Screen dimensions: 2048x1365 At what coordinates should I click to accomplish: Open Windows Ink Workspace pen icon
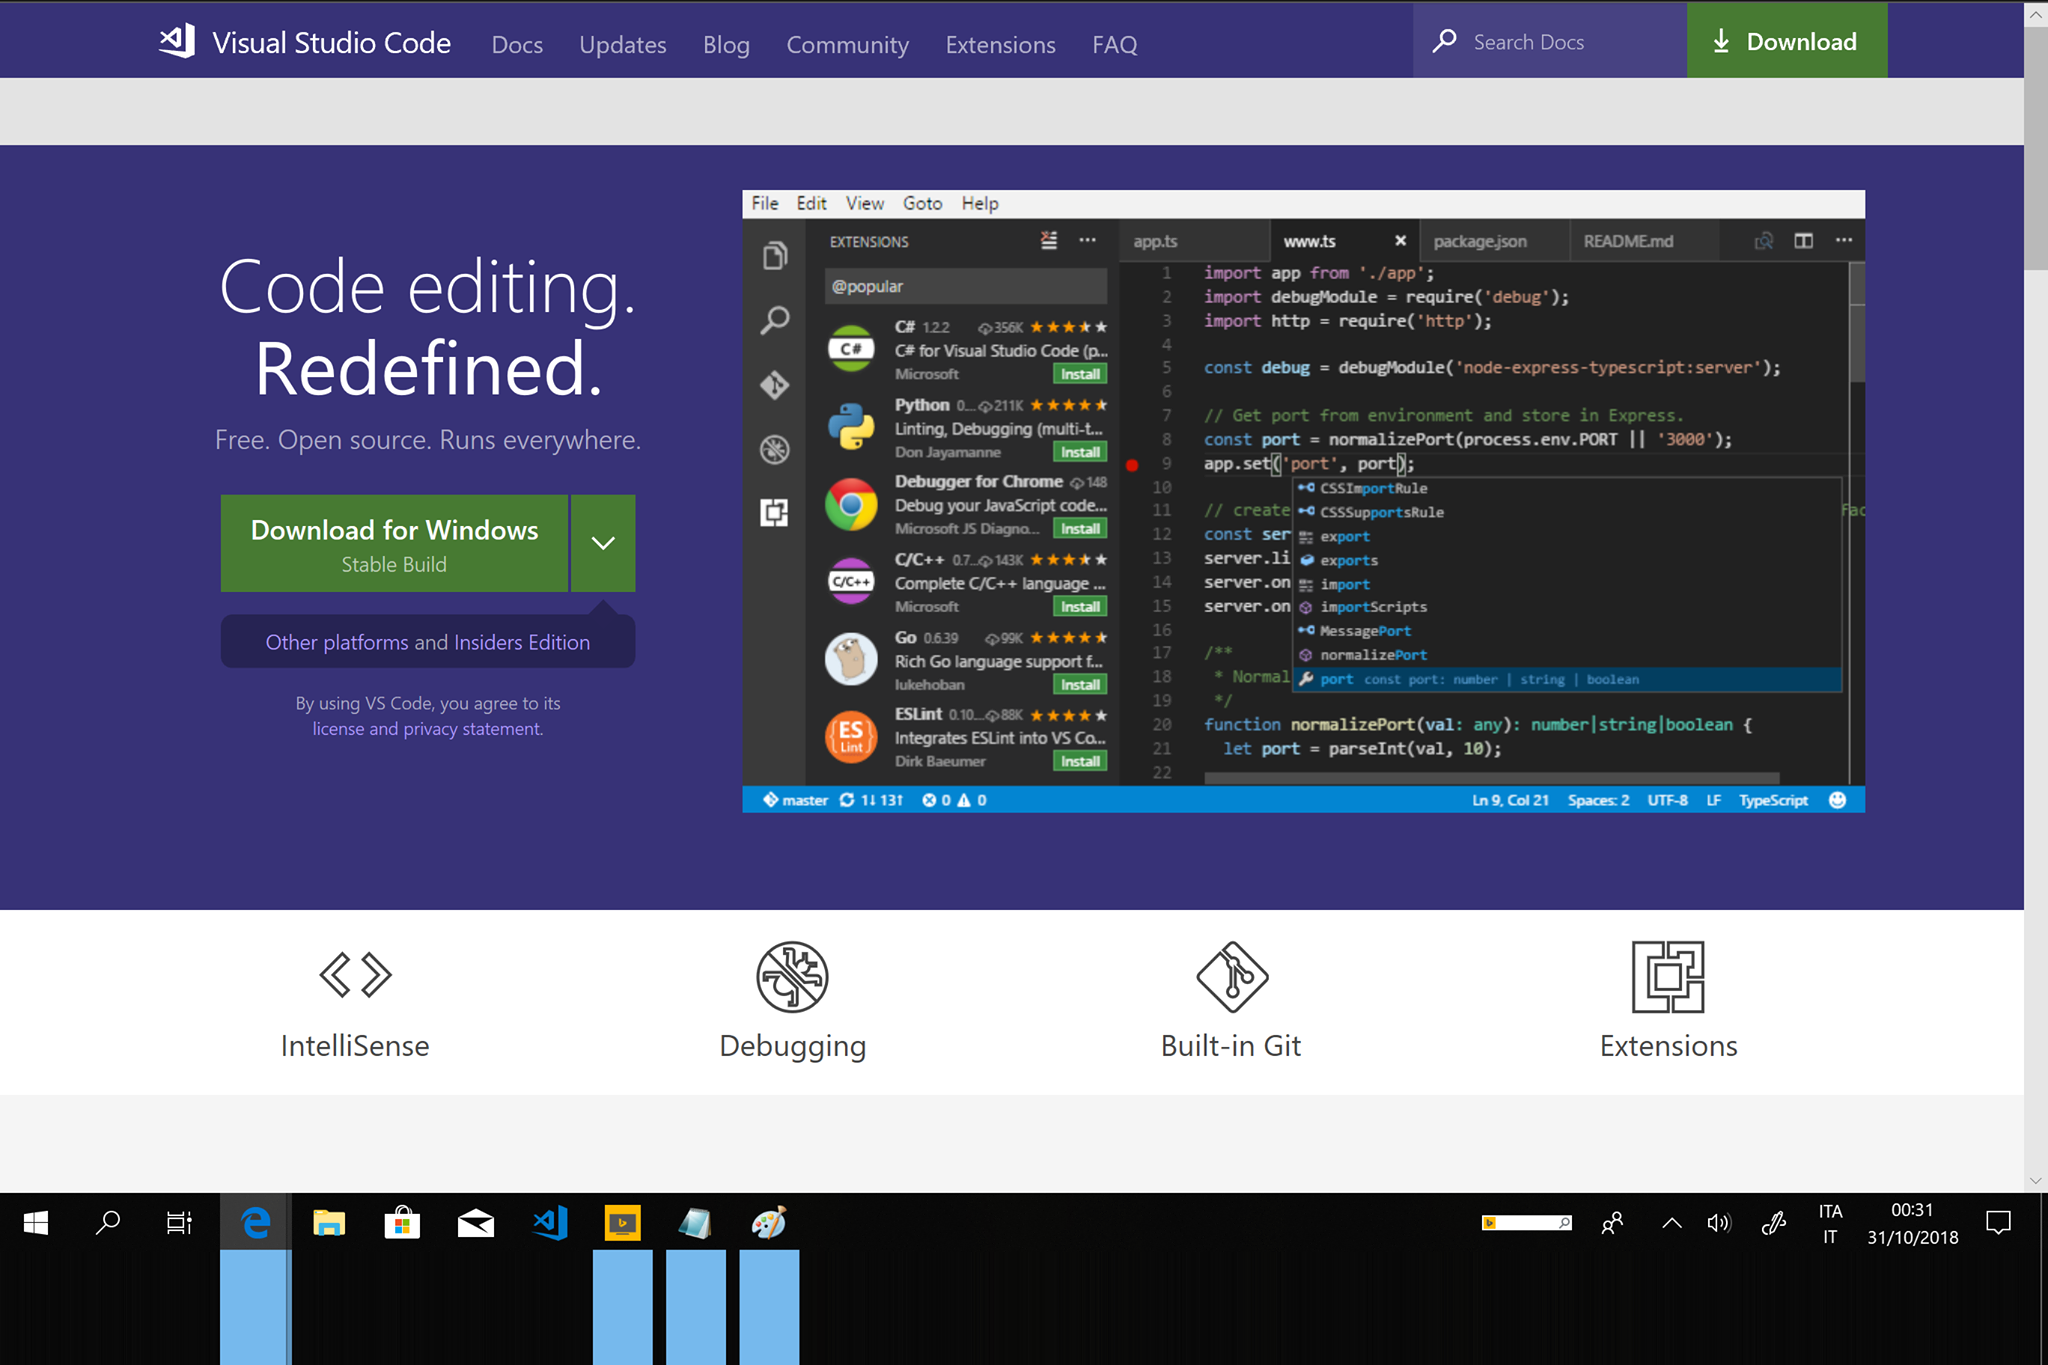point(1774,1223)
